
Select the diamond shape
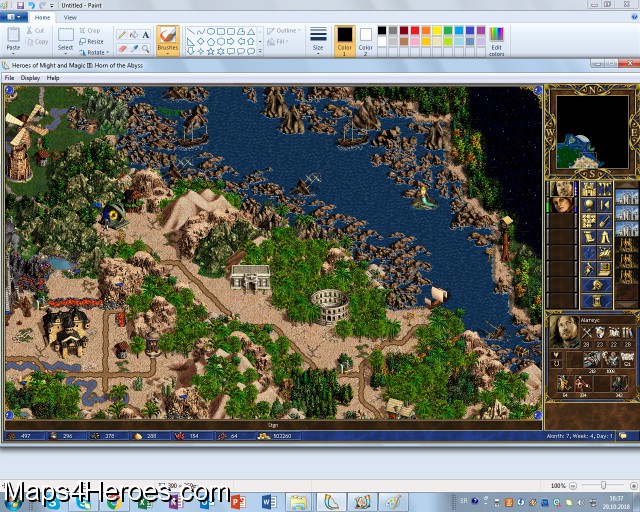click(x=200, y=41)
